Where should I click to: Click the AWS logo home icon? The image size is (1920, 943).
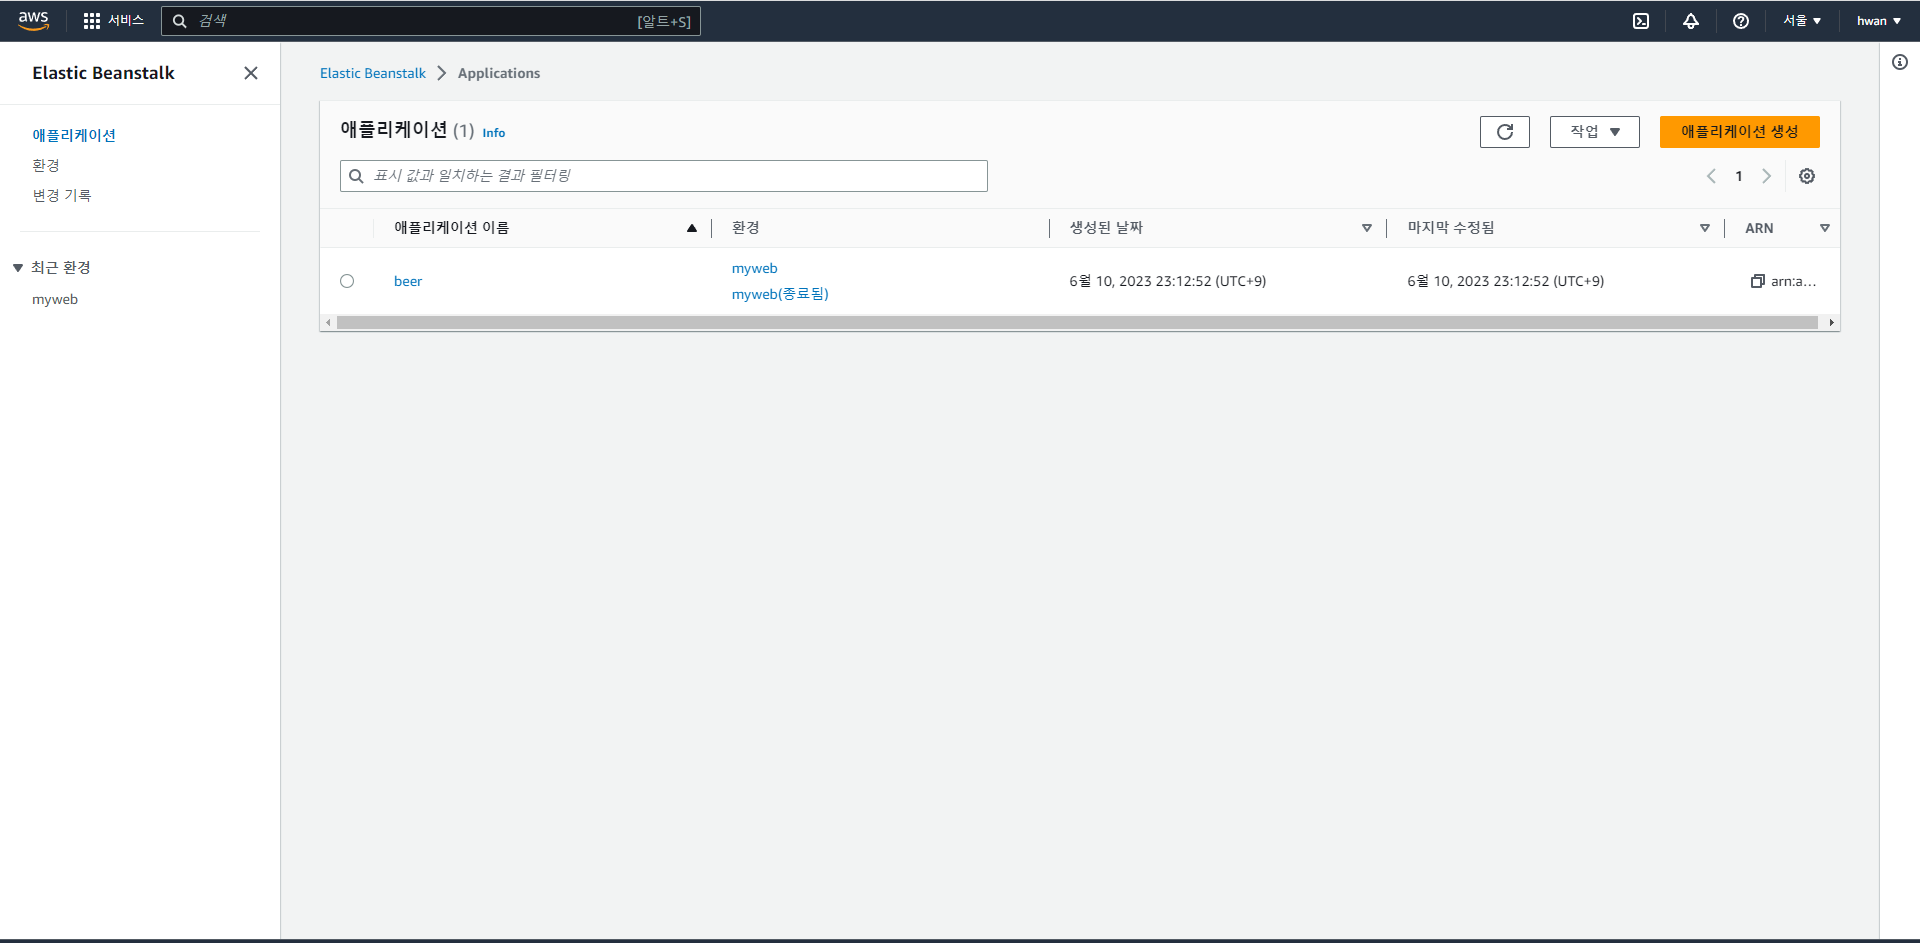(x=34, y=21)
